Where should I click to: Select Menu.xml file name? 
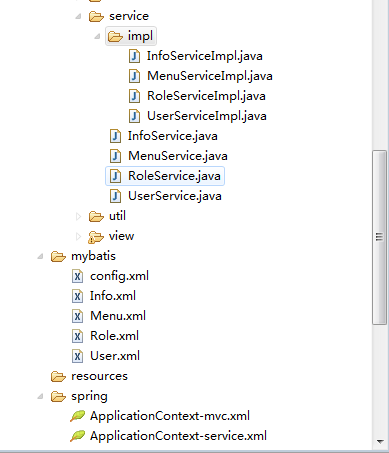(118, 316)
